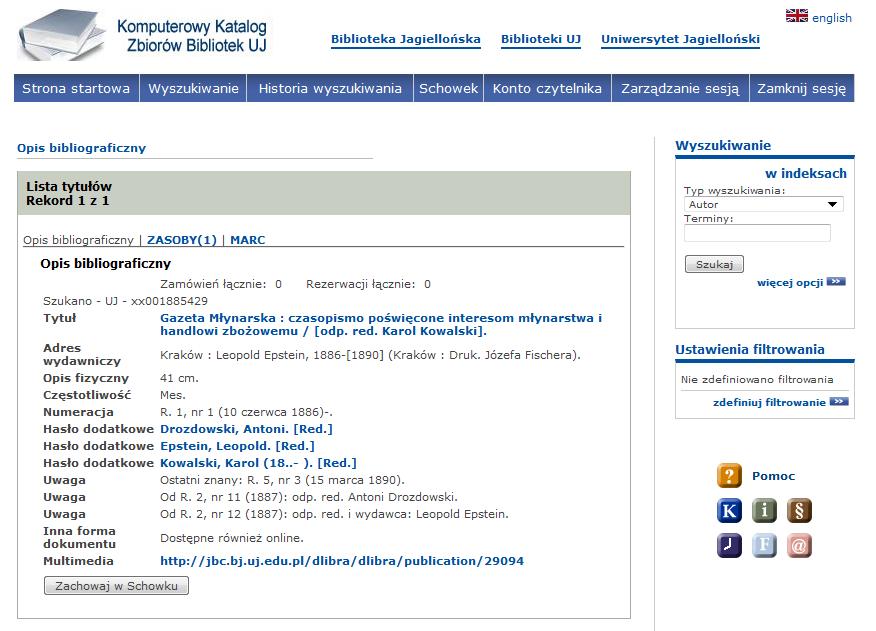Viewport: 876px width, 631px height.
Task: Click the book stack catalog logo
Action: point(61,35)
